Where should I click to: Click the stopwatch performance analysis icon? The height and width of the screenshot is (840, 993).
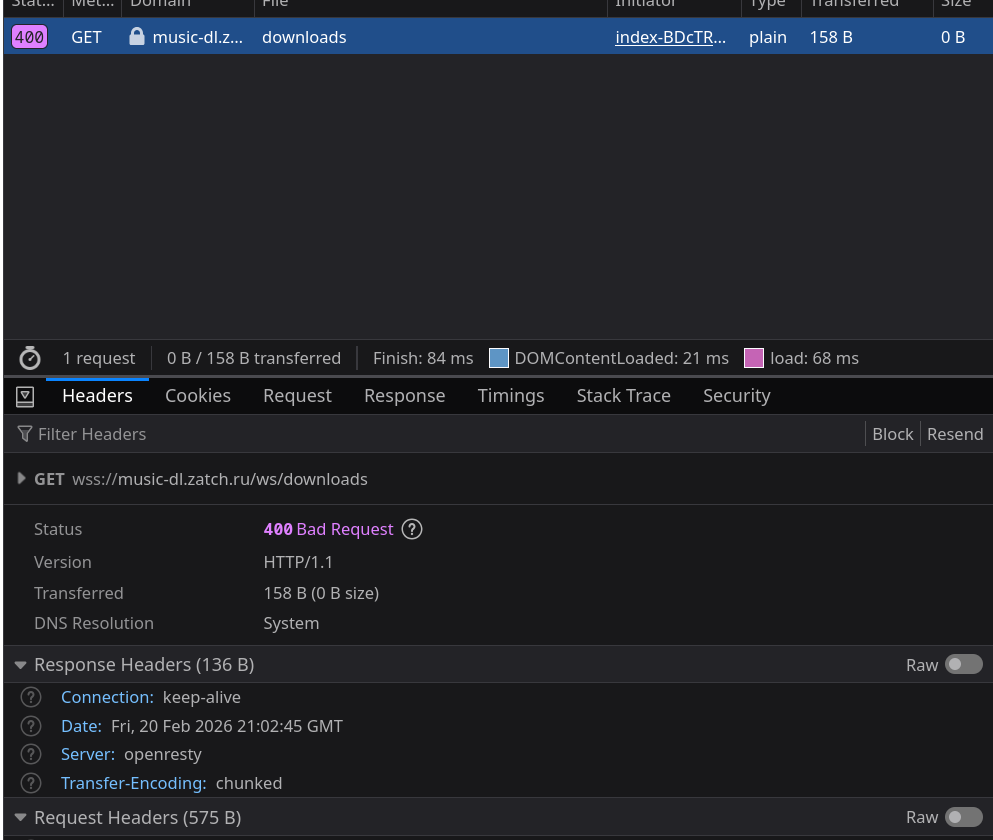click(x=30, y=358)
